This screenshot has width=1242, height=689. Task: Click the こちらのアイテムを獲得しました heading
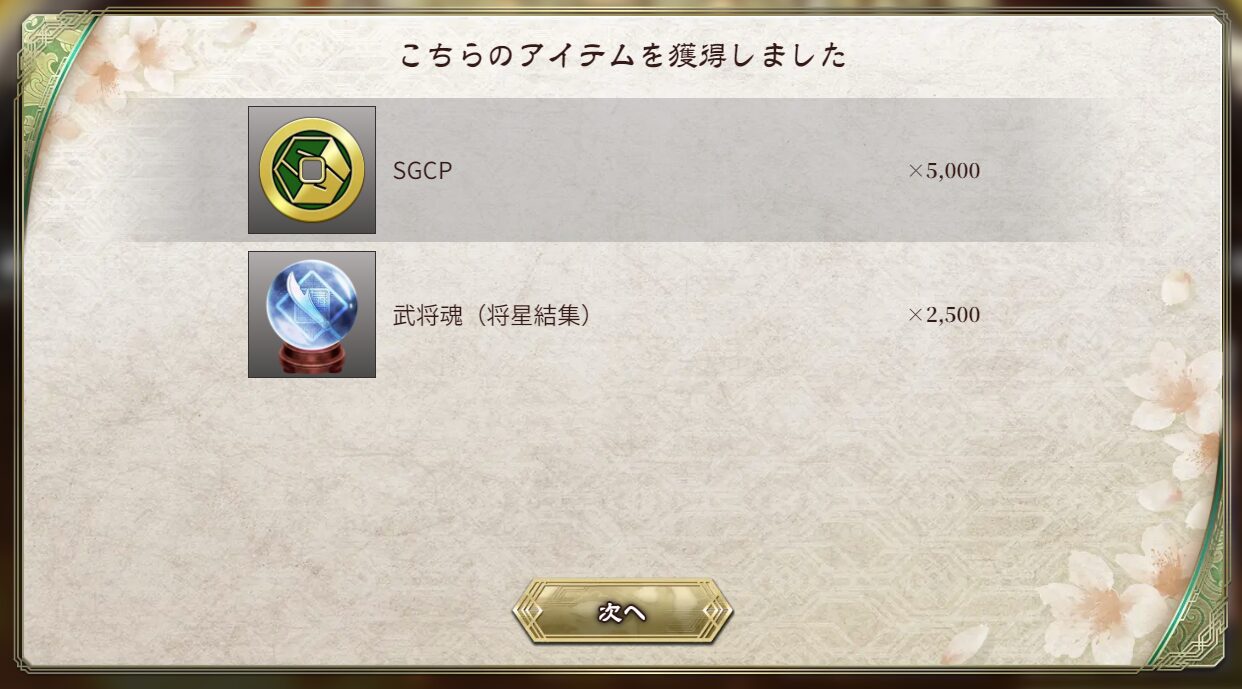622,56
